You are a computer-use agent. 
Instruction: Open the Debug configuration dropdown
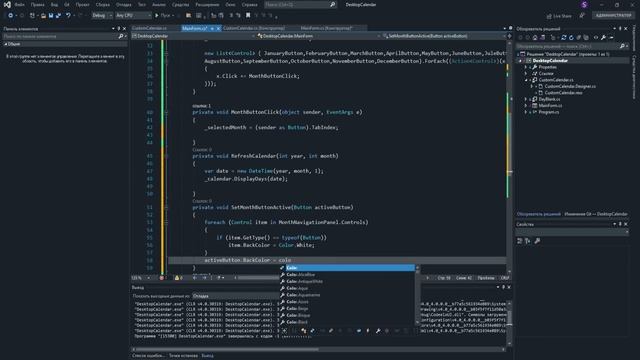pyautogui.click(x=102, y=16)
